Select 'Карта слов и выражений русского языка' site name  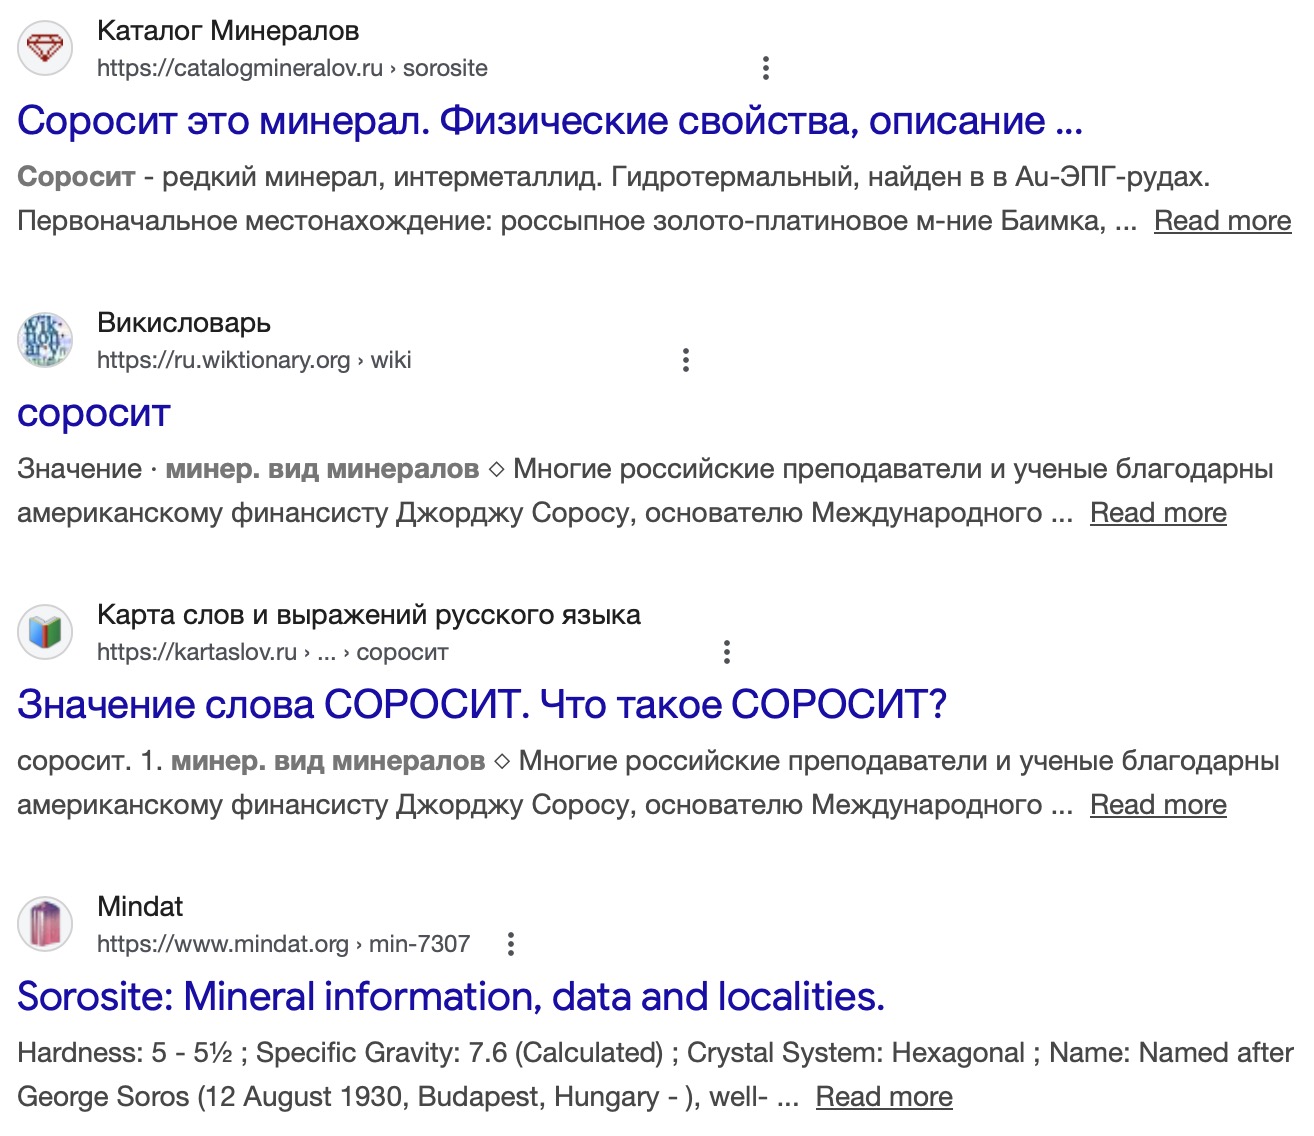(368, 615)
